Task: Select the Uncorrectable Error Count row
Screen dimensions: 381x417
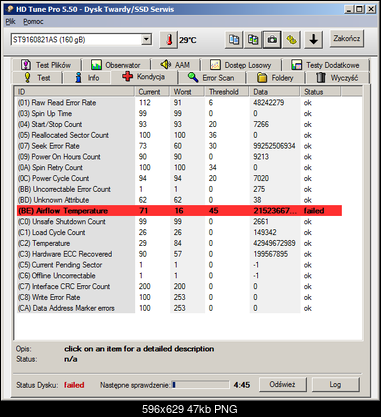Action: click(x=179, y=189)
